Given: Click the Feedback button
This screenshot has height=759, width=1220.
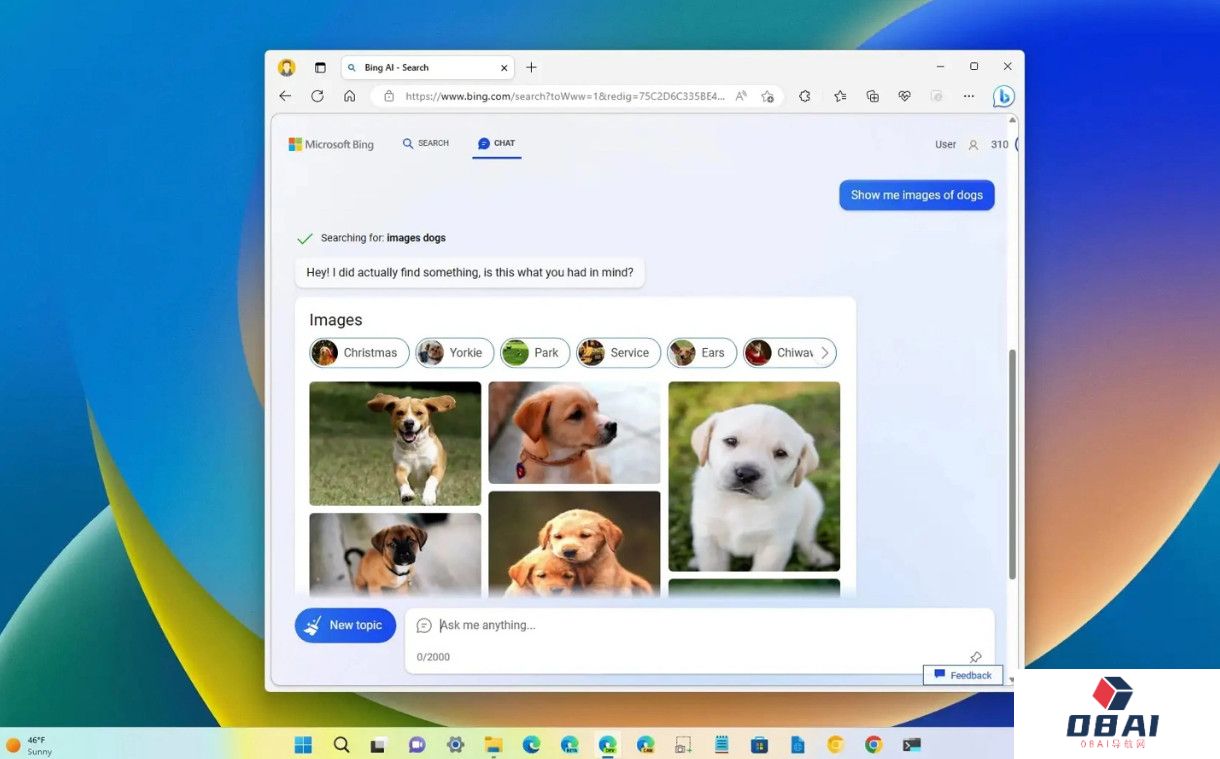Looking at the screenshot, I should point(962,675).
